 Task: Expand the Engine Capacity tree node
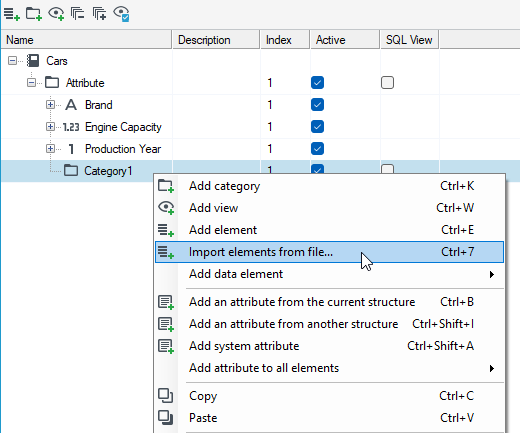(x=50, y=127)
